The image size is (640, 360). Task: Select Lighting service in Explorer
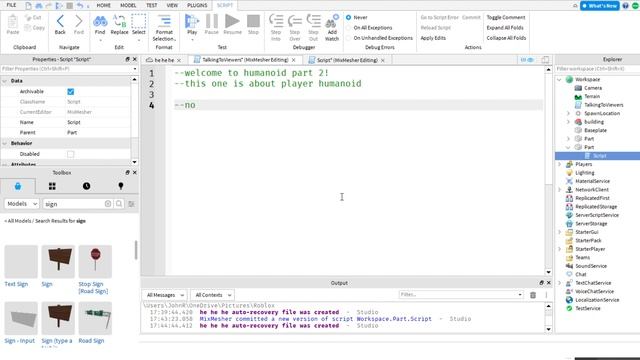584,173
